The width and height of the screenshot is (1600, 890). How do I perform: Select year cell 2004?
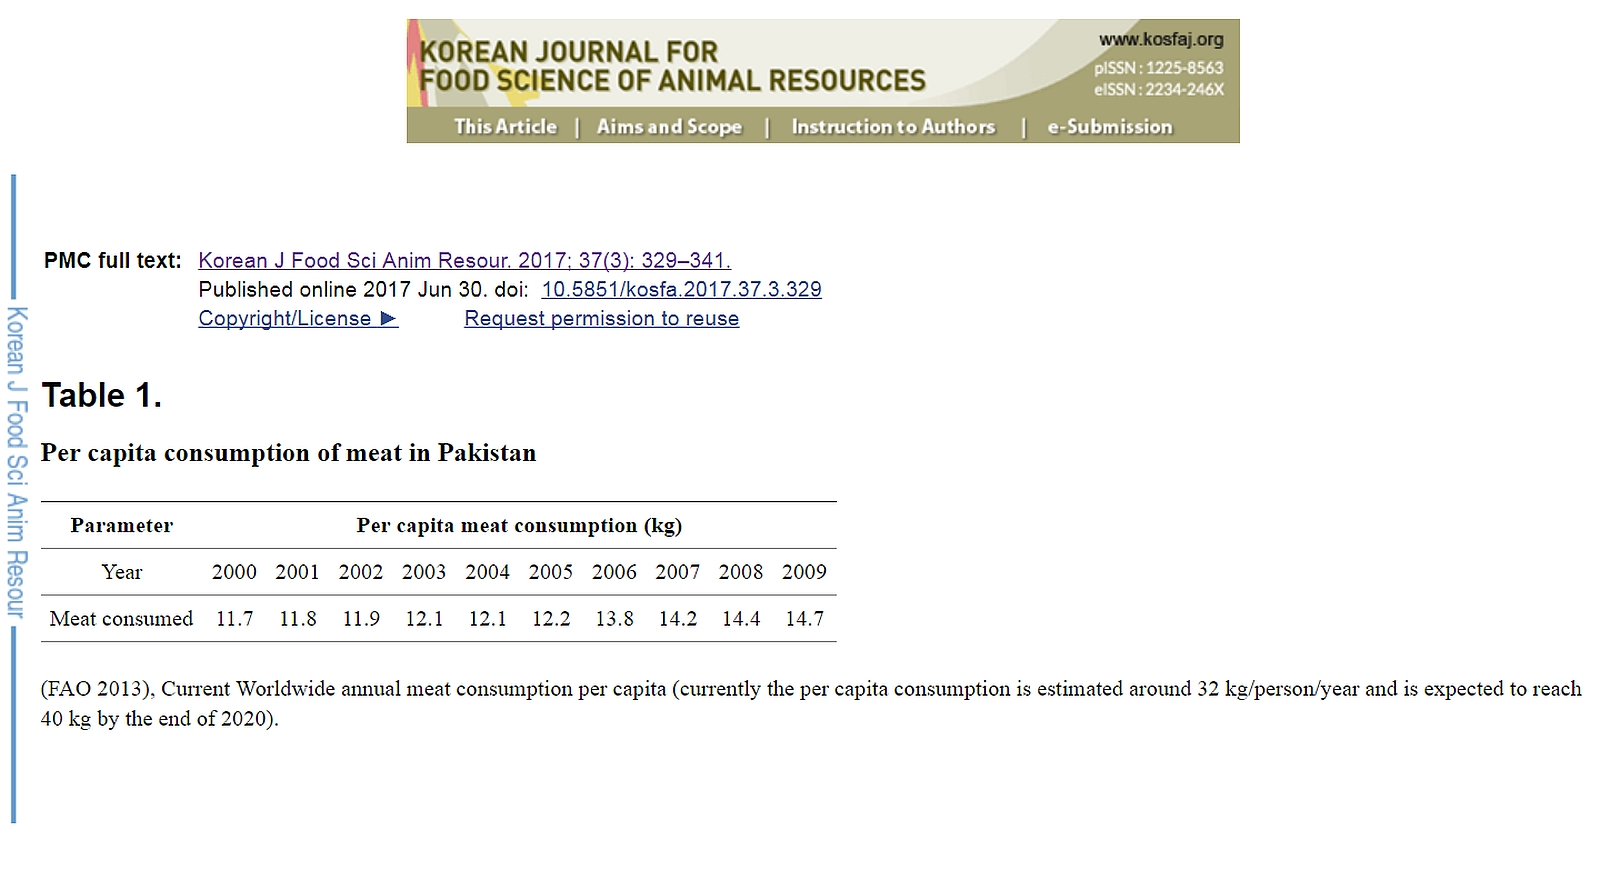pos(487,572)
